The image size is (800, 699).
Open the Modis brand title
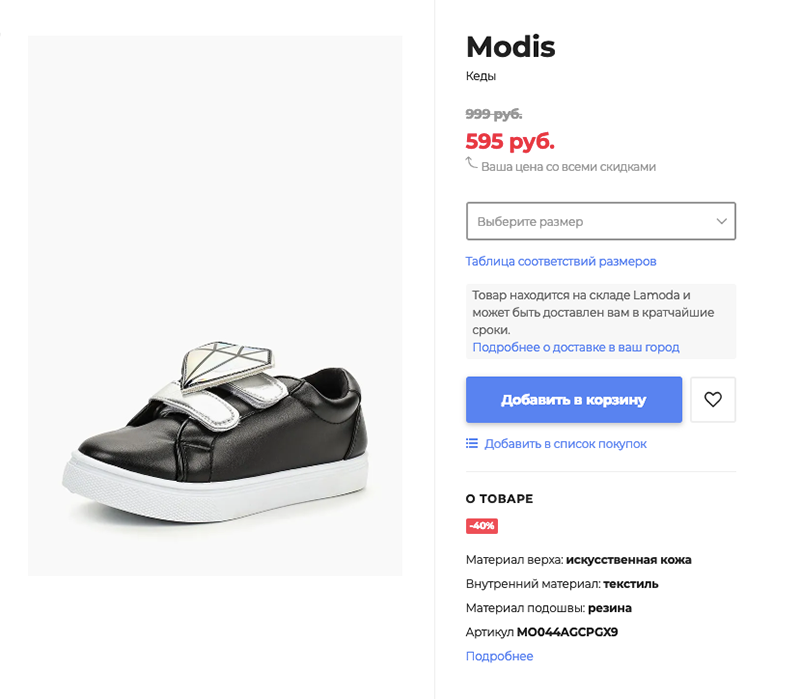point(510,47)
